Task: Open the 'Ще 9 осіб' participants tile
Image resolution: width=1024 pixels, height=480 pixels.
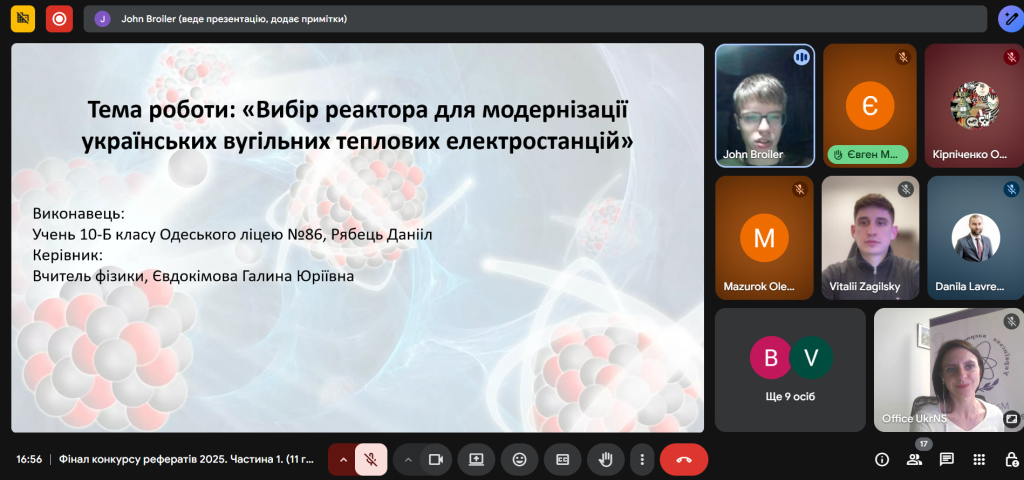Action: [790, 368]
